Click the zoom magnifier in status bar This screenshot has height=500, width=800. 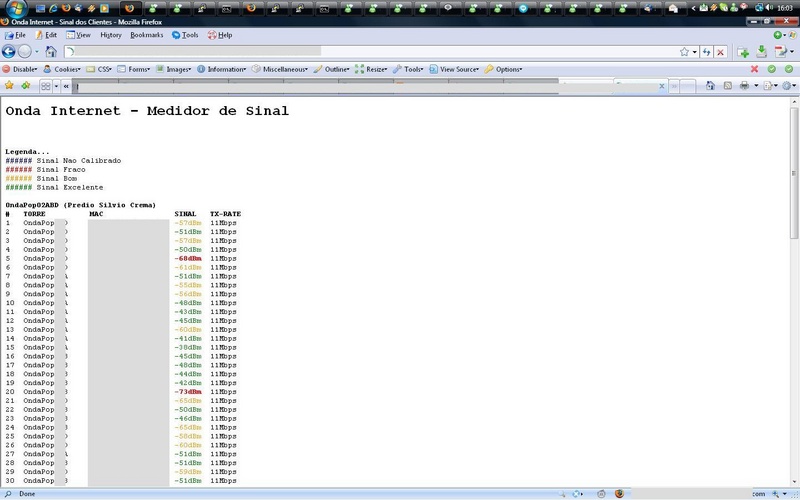coord(776,494)
